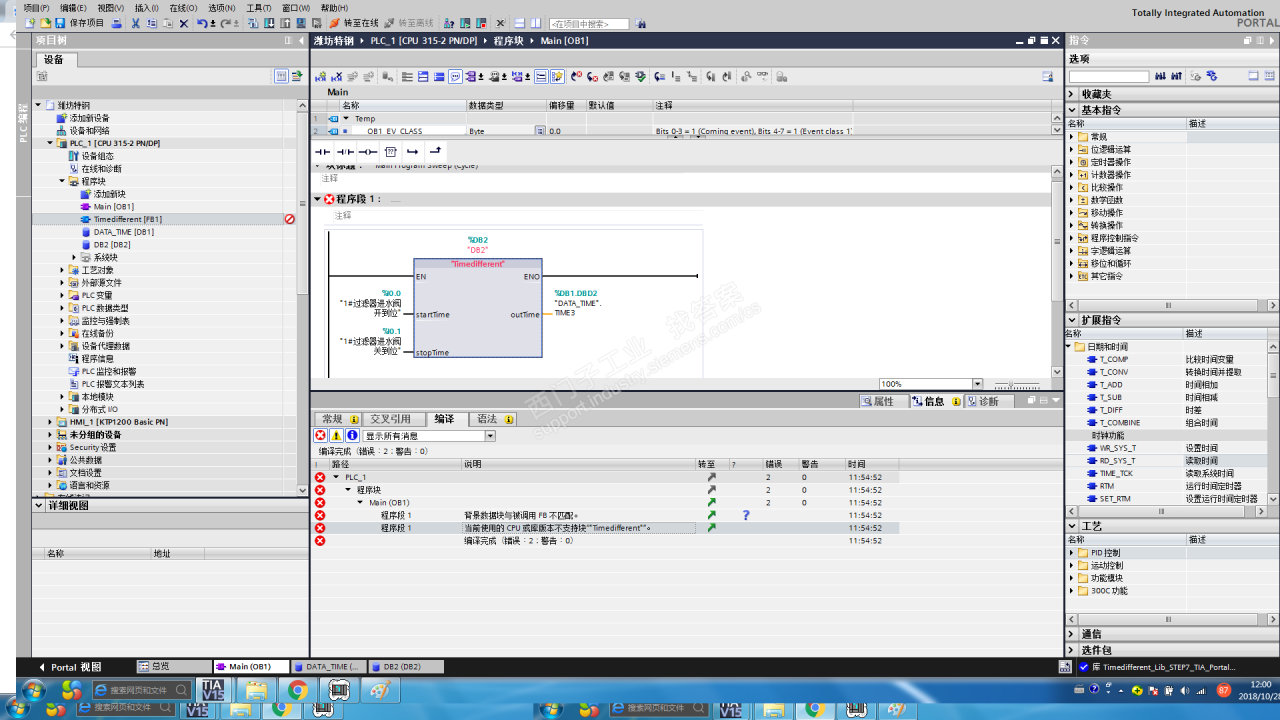Insert an empty box instruction

[x=391, y=152]
